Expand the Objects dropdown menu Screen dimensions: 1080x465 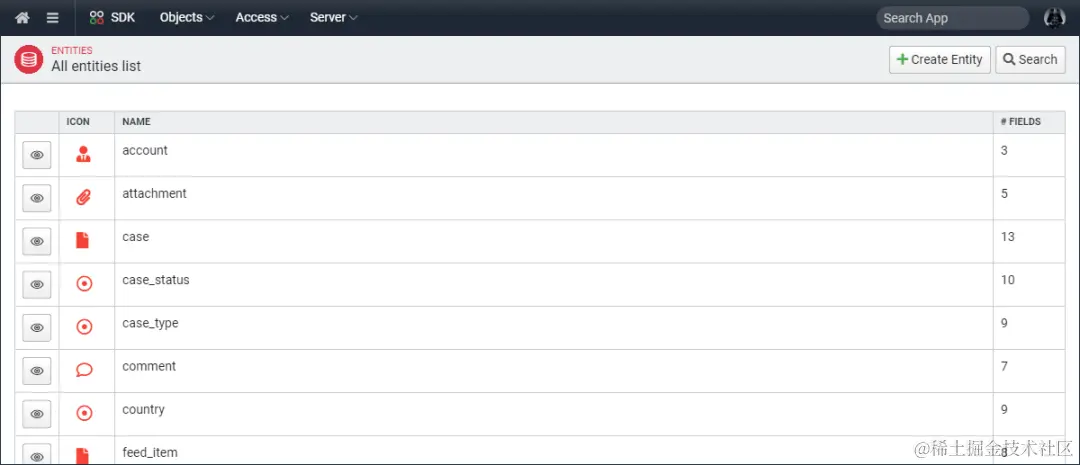(187, 17)
